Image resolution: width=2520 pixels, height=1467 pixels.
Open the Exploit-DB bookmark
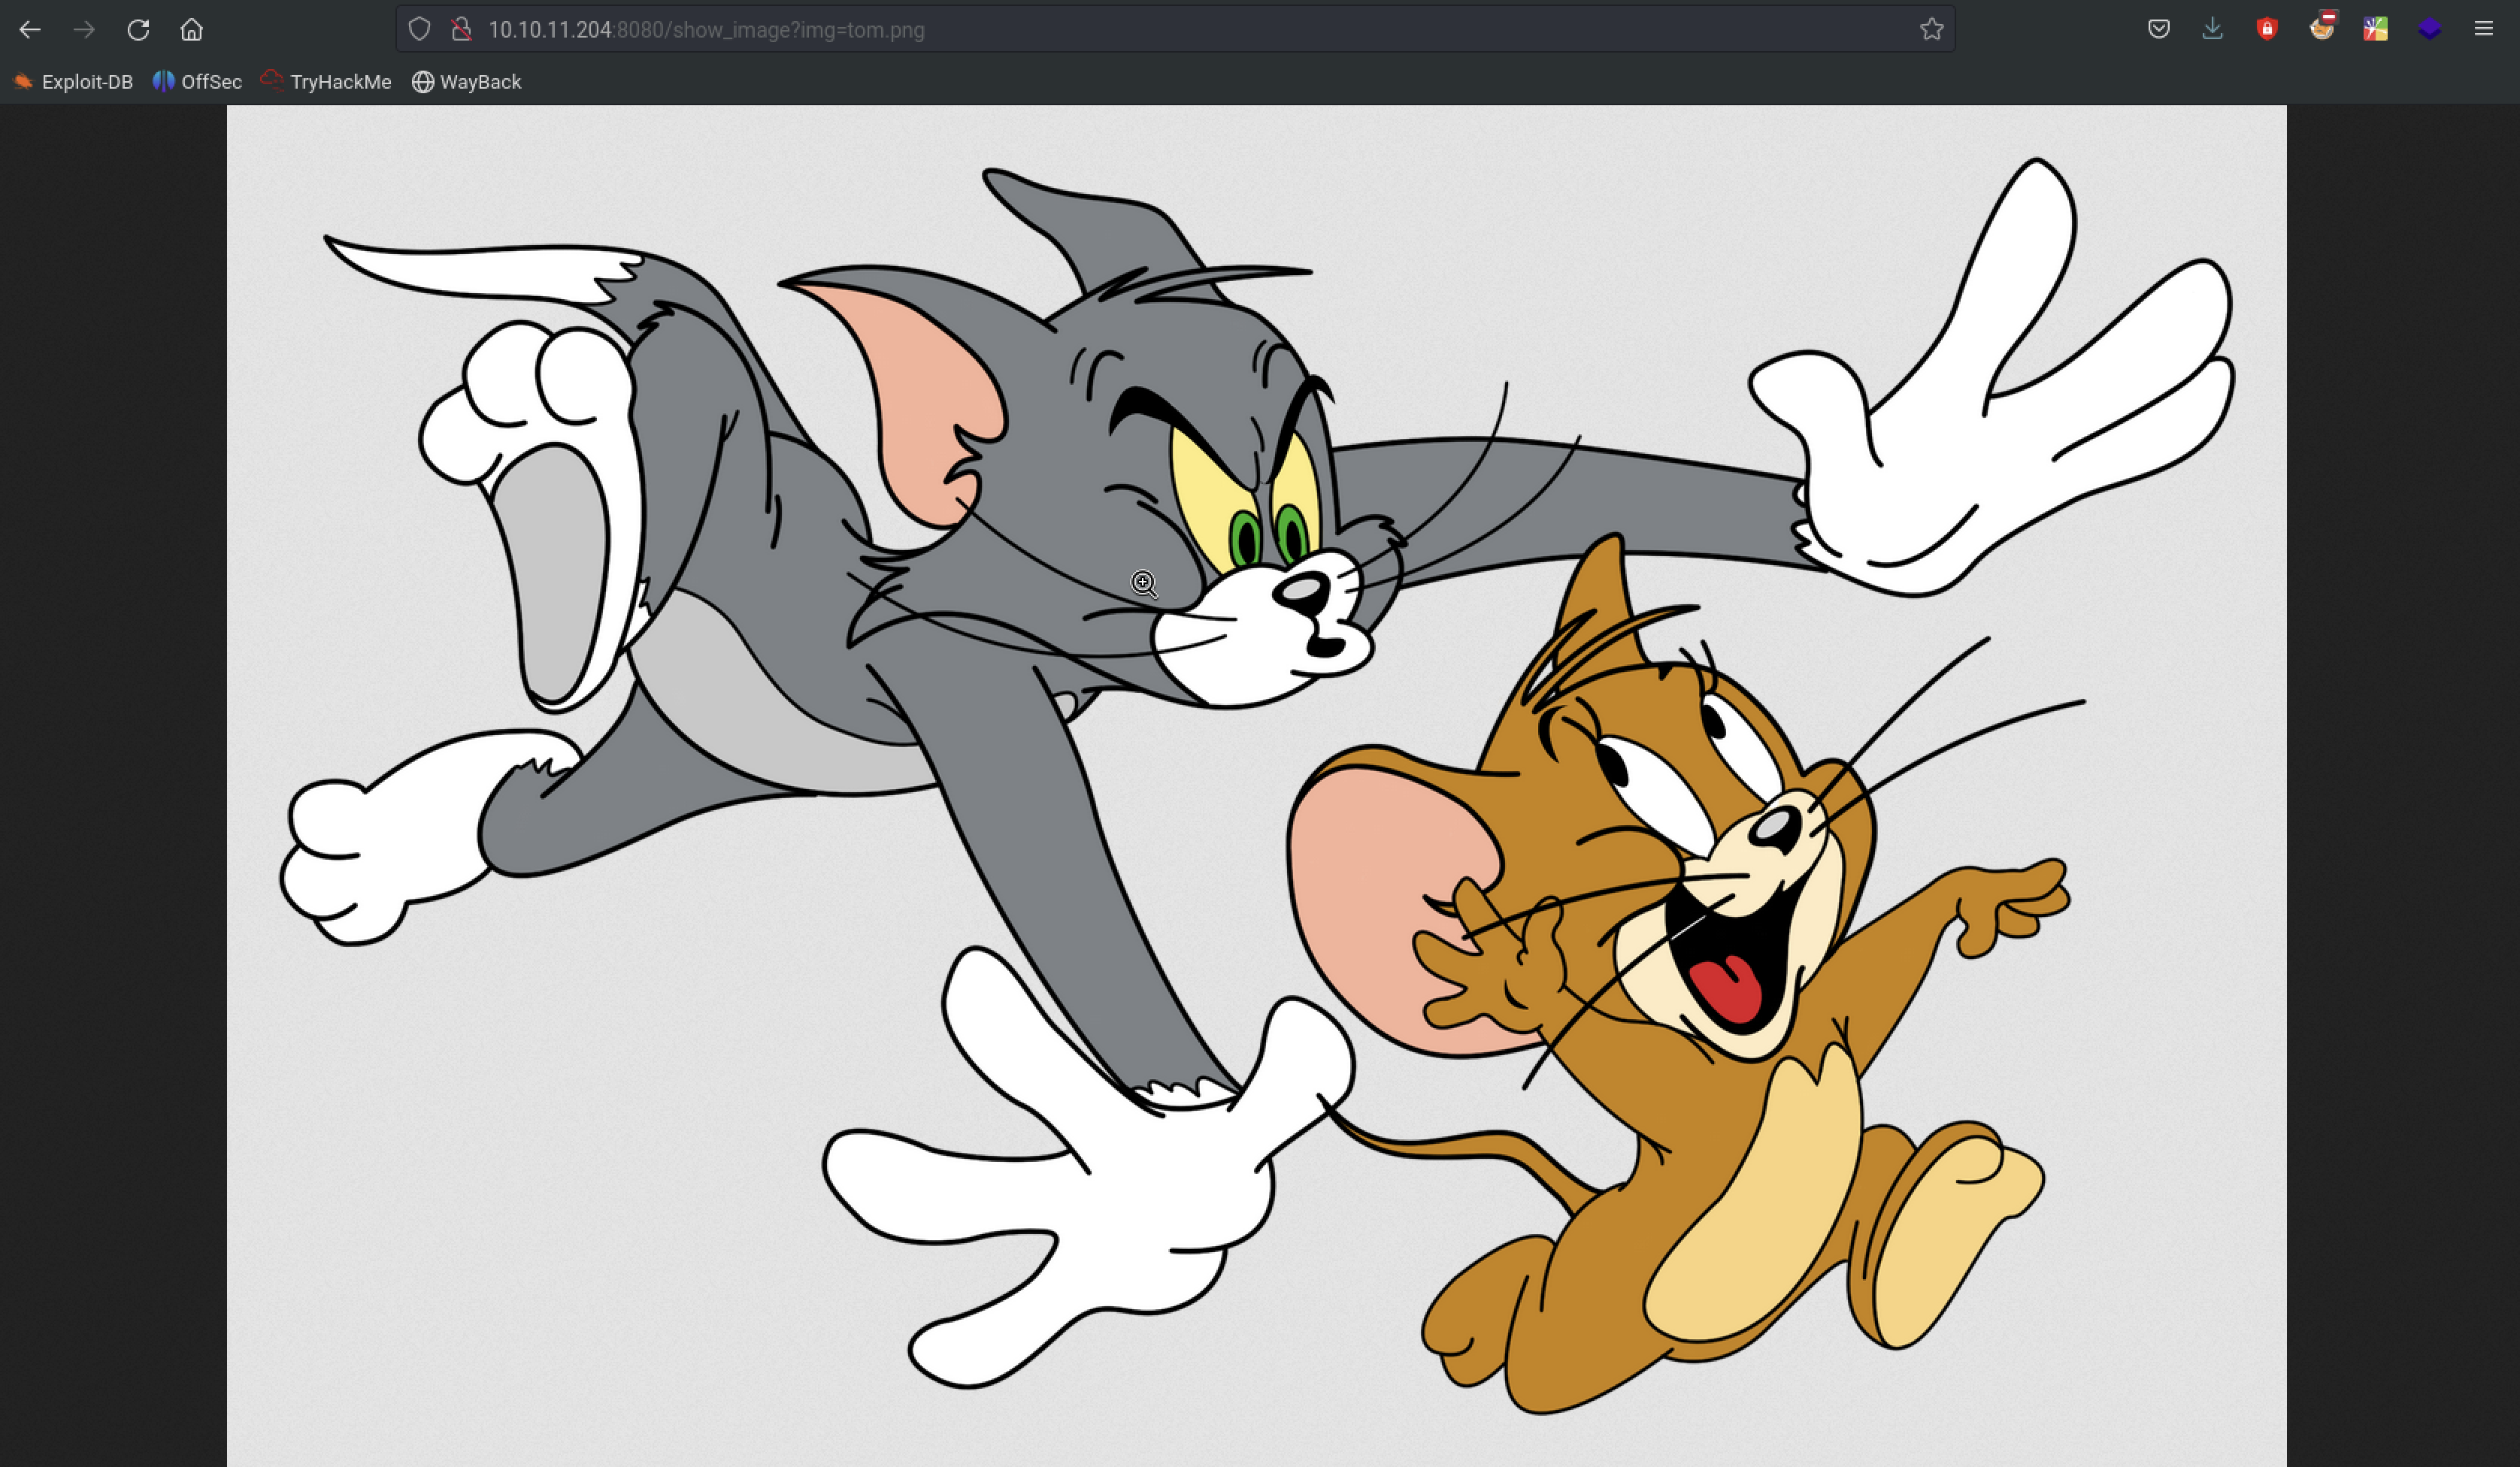73,82
